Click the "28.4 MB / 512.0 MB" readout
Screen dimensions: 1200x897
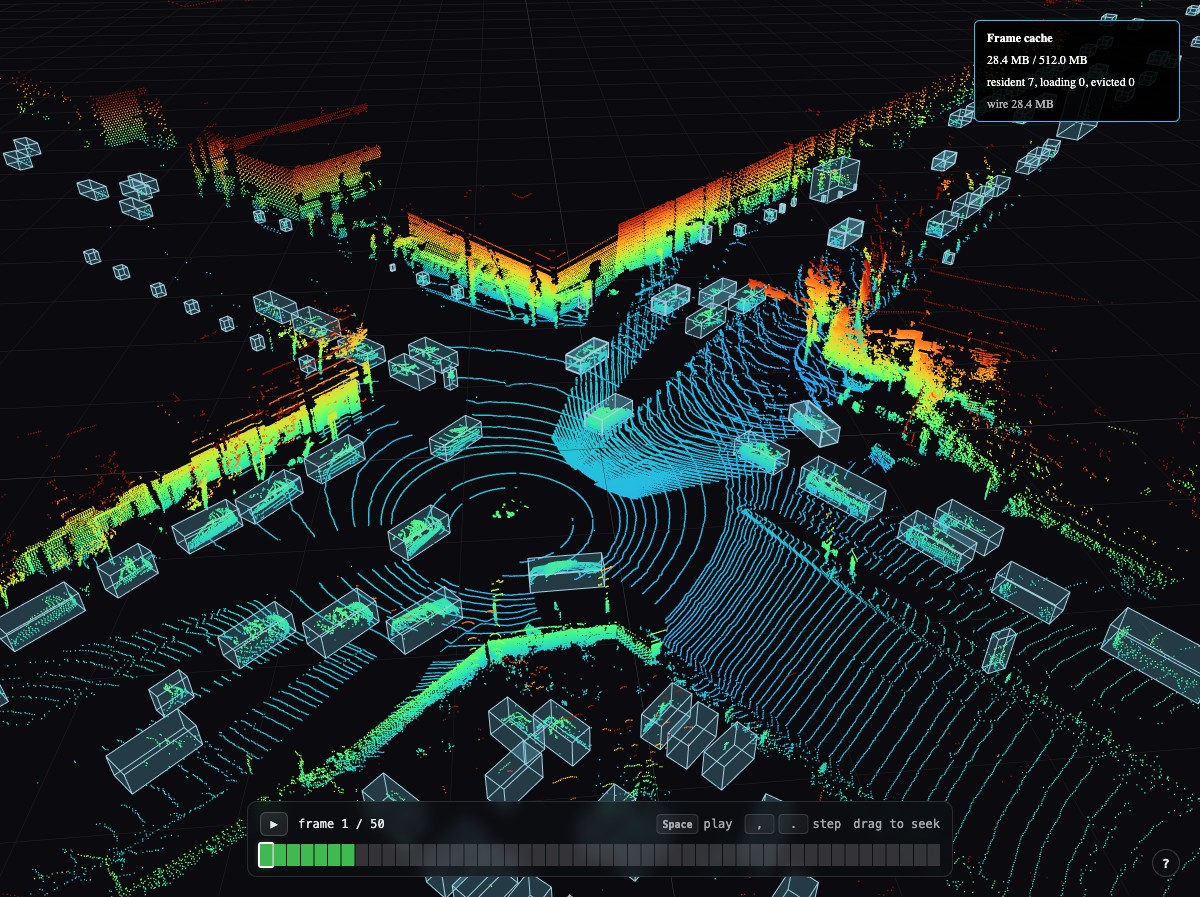1036,60
